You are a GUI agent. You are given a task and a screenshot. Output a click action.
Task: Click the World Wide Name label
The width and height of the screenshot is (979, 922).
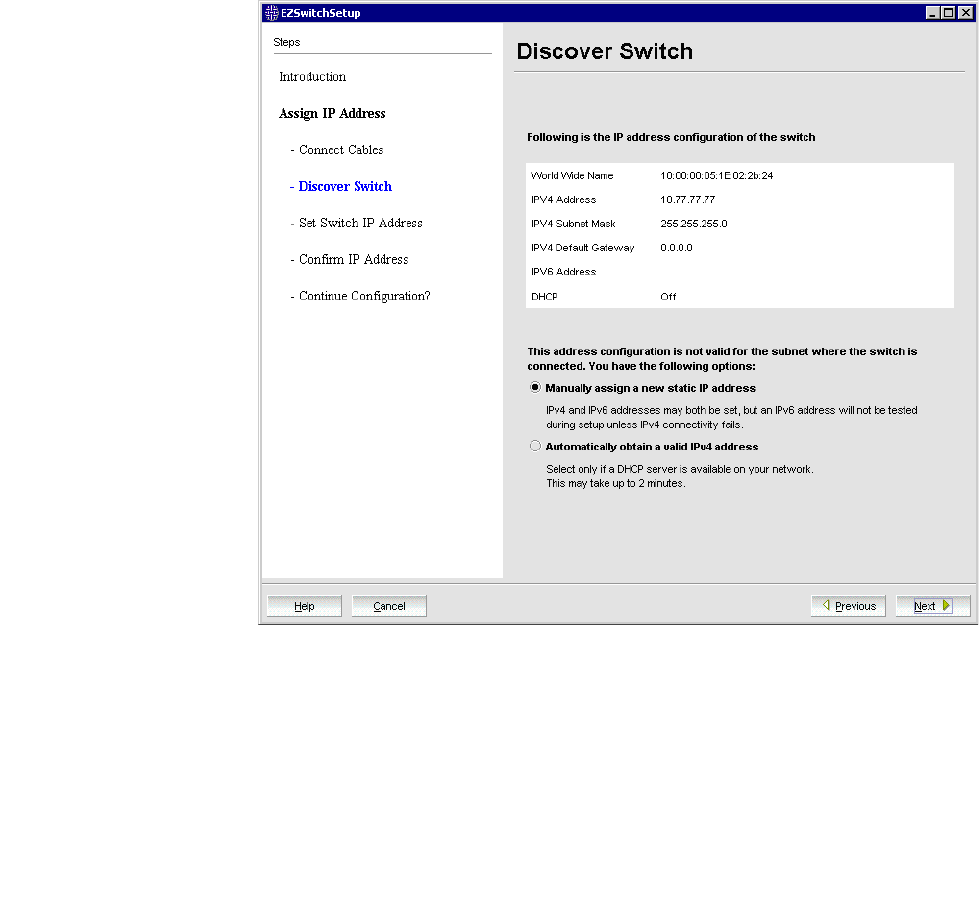572,175
